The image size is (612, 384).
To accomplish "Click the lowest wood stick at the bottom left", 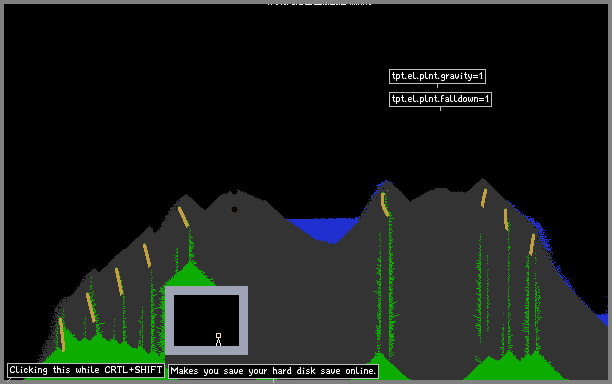I will pos(62,334).
